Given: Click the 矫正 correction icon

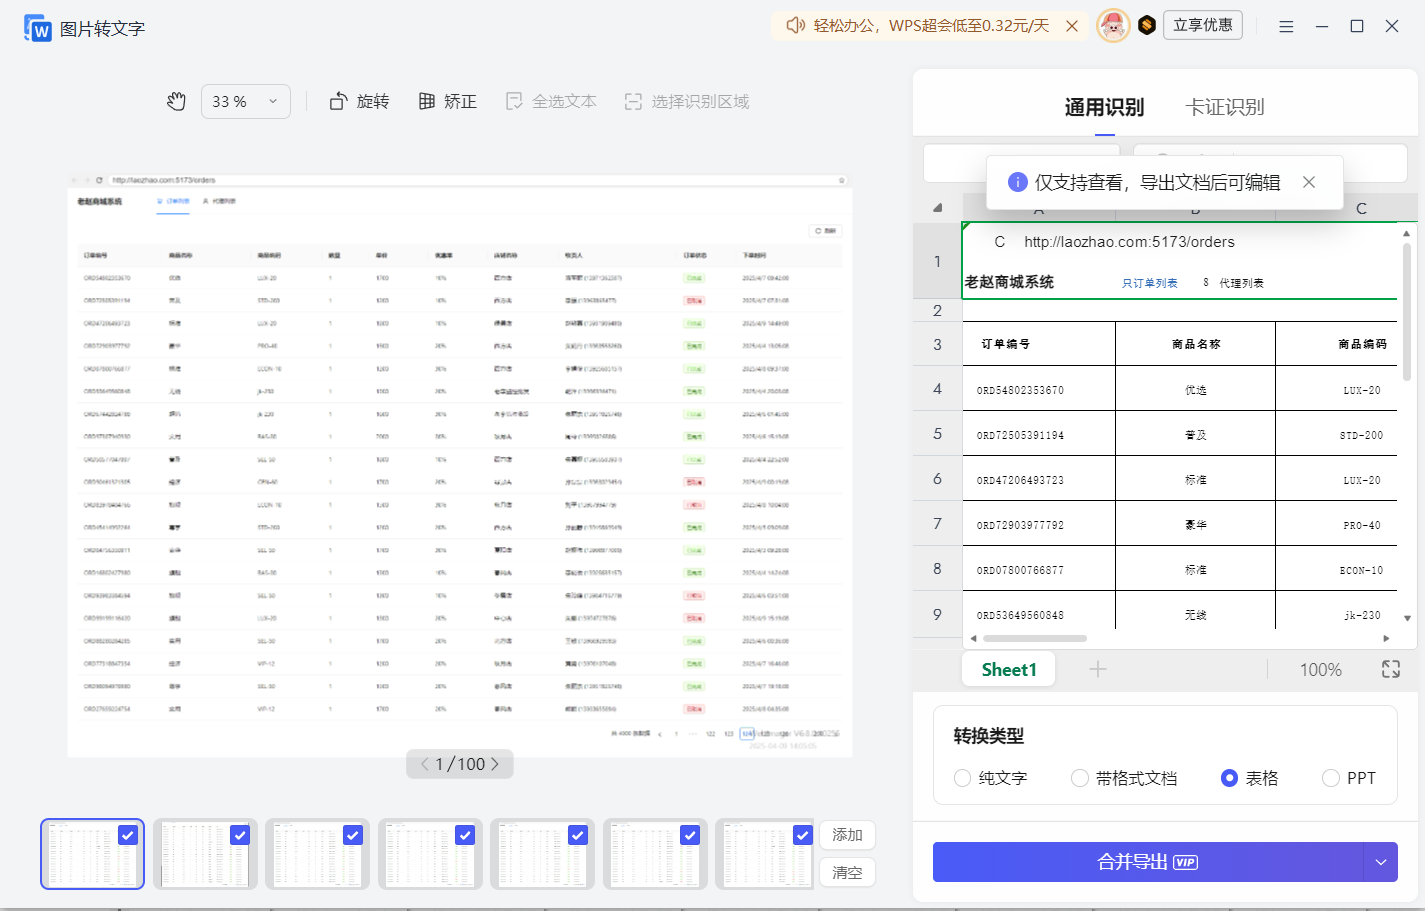Looking at the screenshot, I should coord(427,101).
